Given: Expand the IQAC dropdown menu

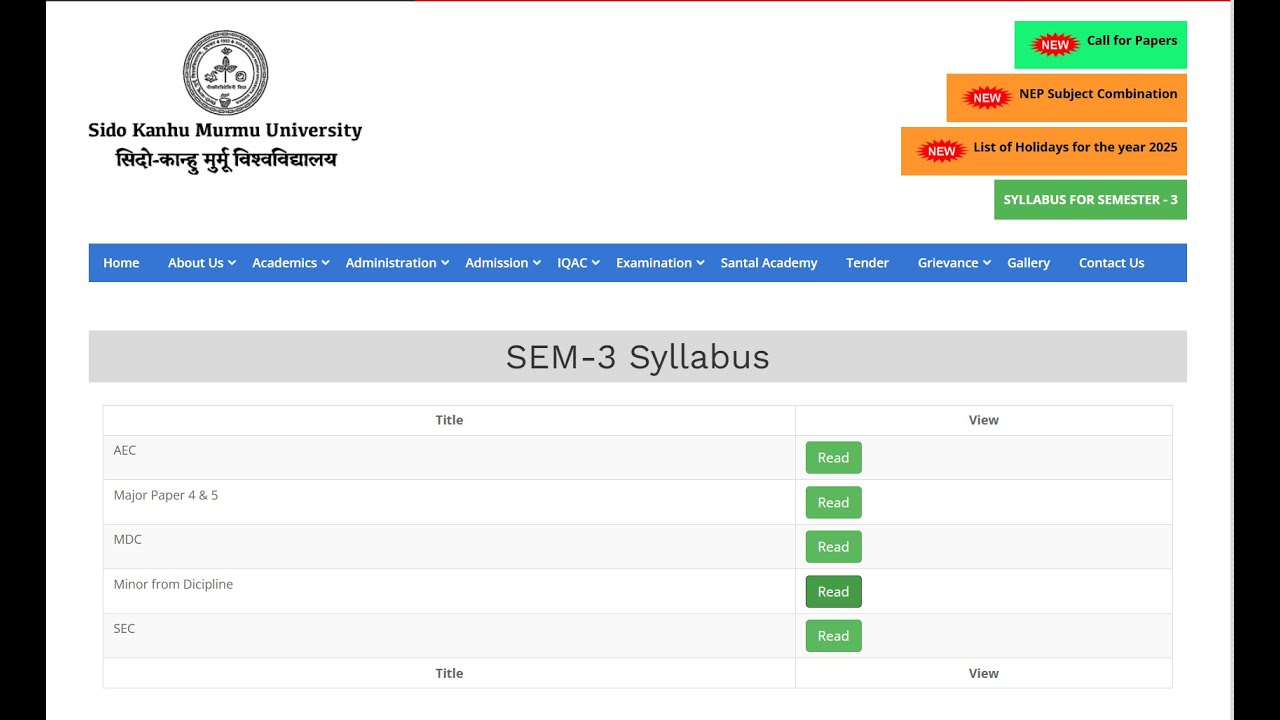Looking at the screenshot, I should point(578,263).
